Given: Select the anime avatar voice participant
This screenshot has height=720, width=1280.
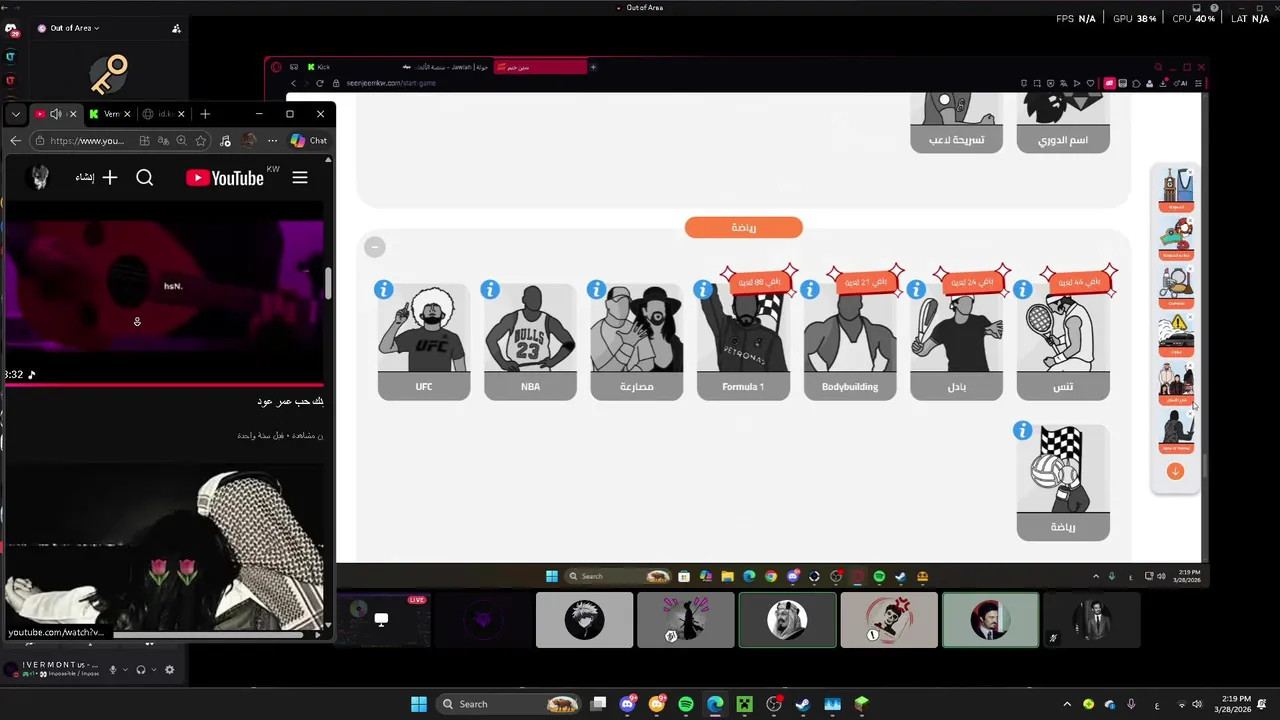Looking at the screenshot, I should (584, 620).
